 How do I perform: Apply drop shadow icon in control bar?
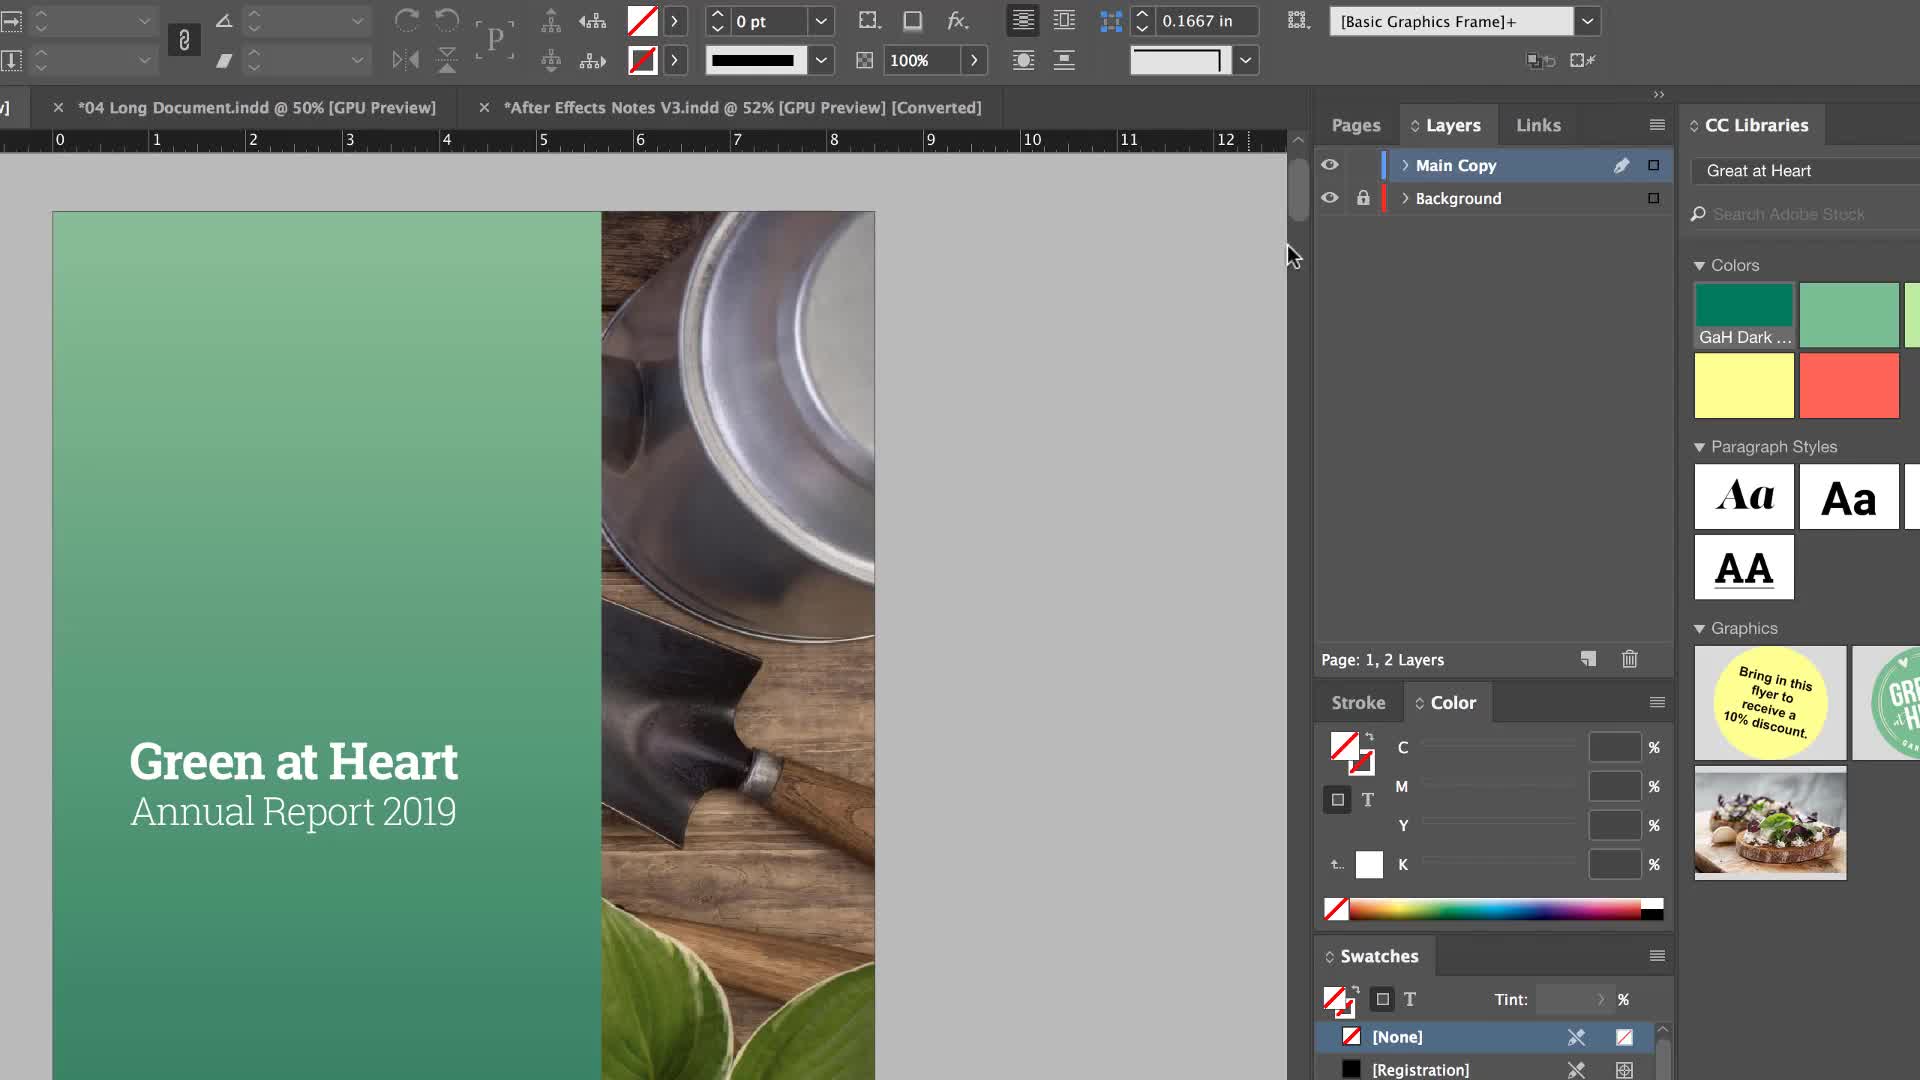912,20
